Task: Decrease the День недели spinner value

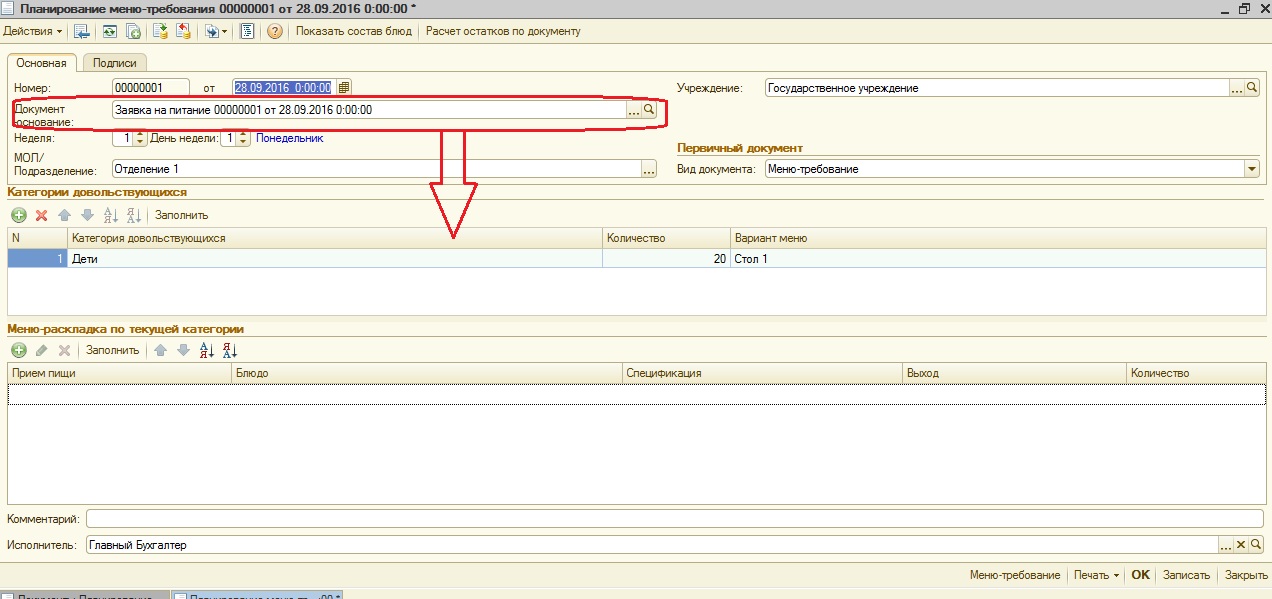Action: point(243,142)
